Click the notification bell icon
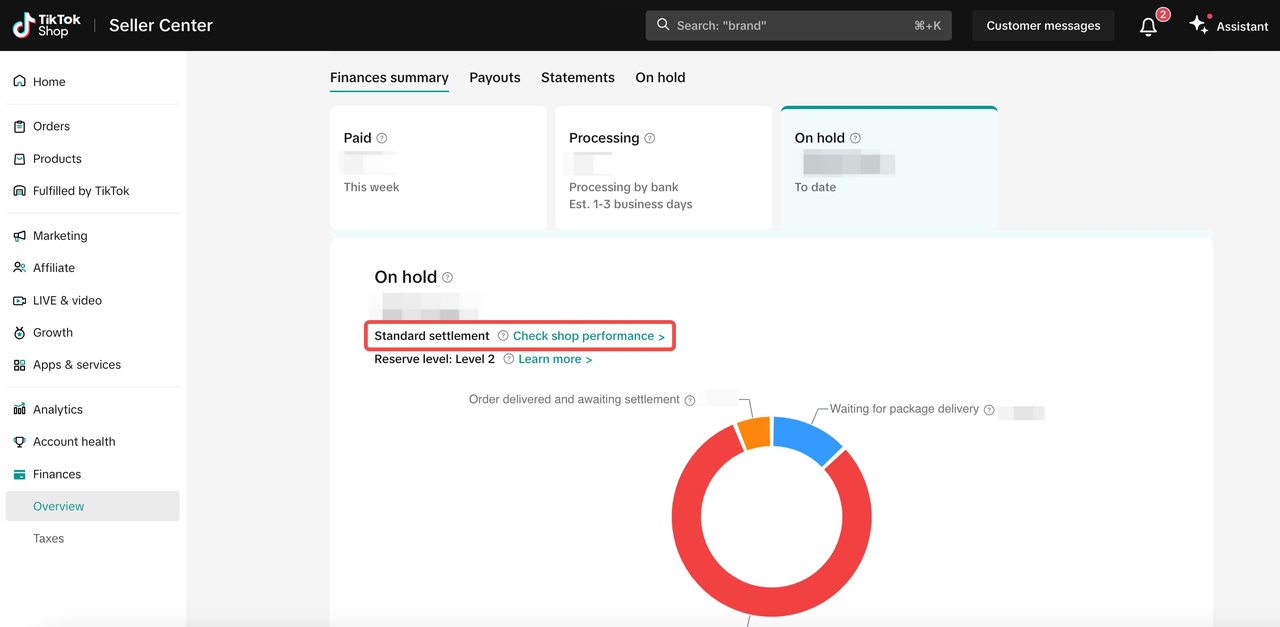This screenshot has width=1280, height=627. coord(1148,27)
